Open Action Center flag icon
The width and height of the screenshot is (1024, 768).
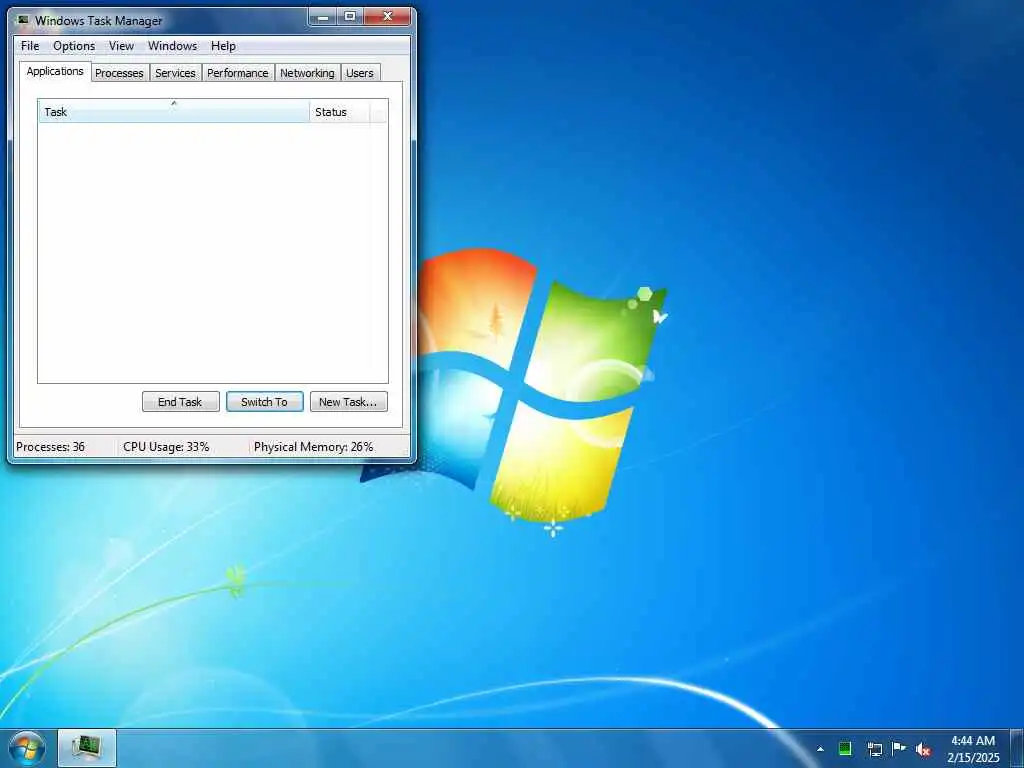click(899, 748)
